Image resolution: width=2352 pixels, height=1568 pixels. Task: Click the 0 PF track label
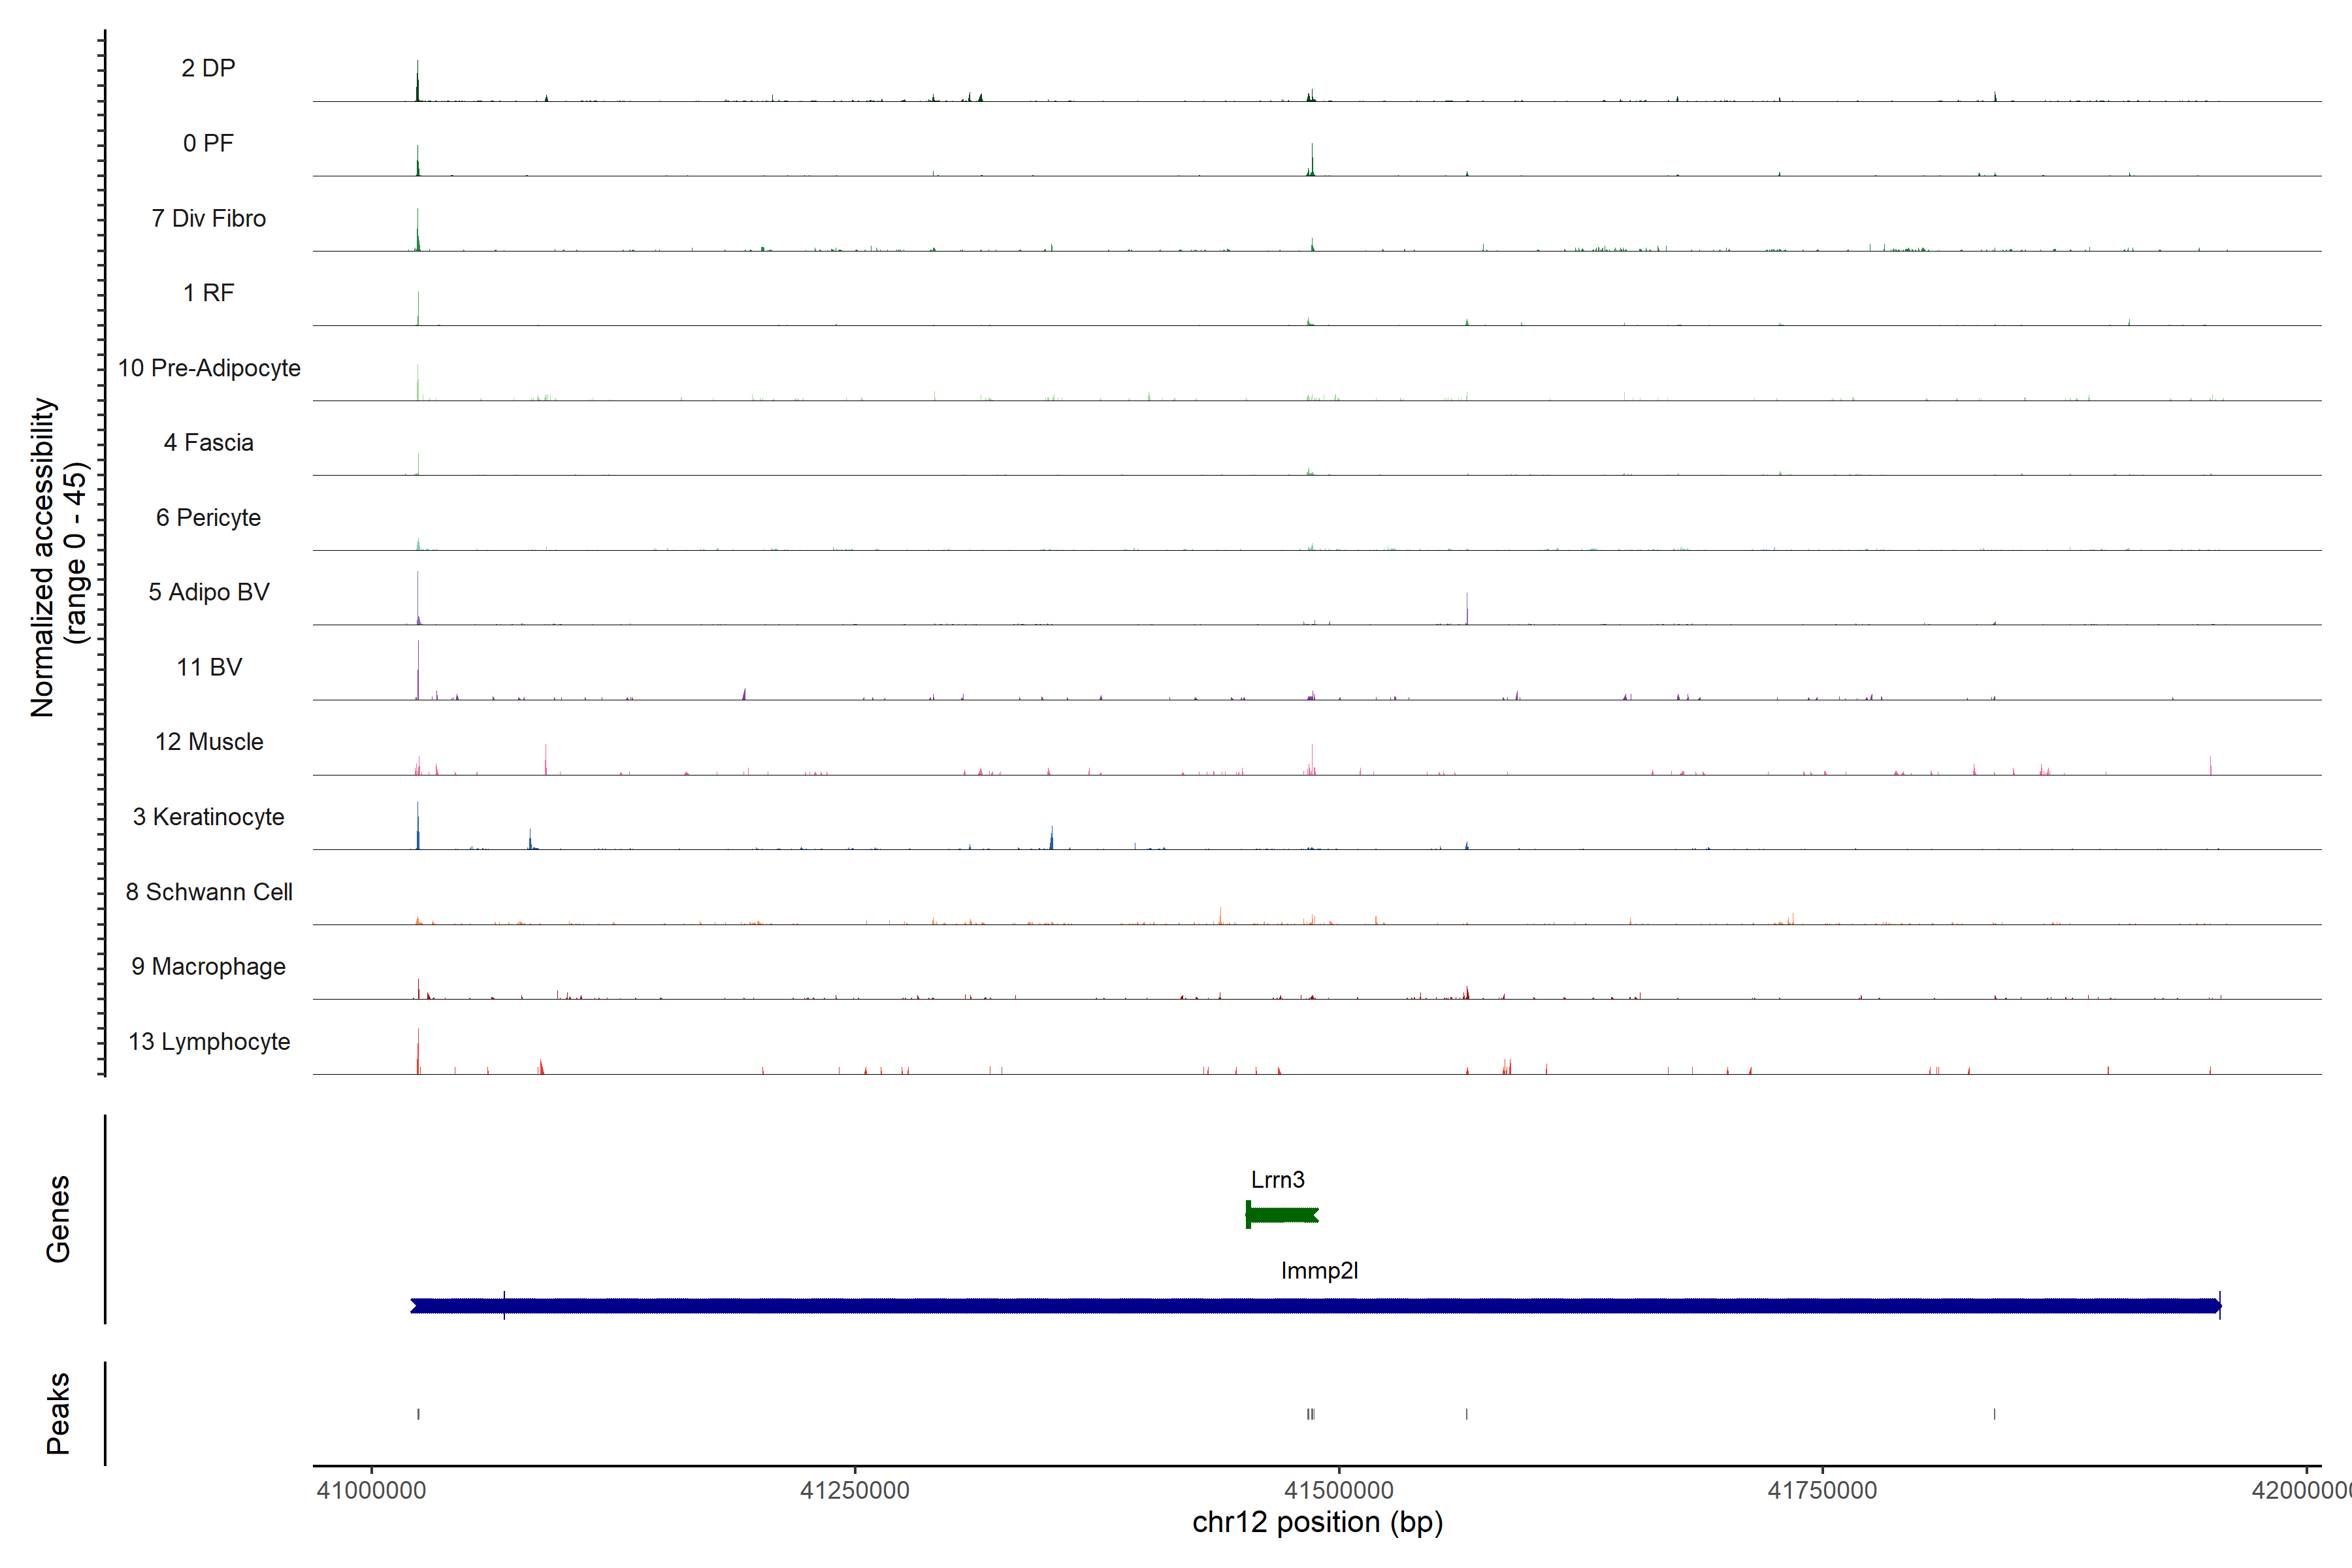tap(208, 143)
